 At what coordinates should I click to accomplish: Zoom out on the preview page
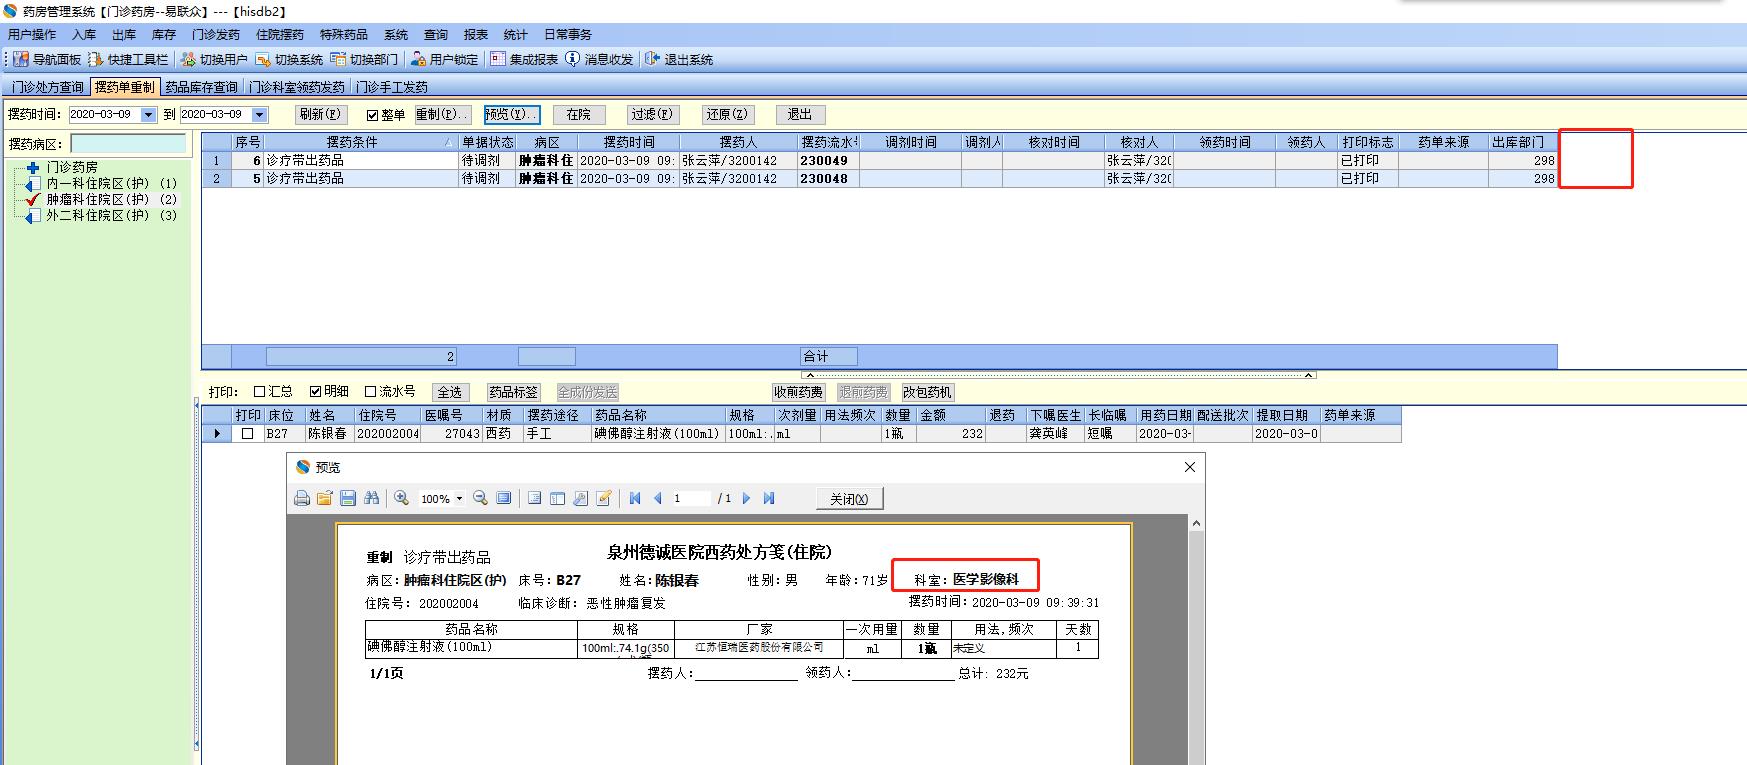[480, 498]
